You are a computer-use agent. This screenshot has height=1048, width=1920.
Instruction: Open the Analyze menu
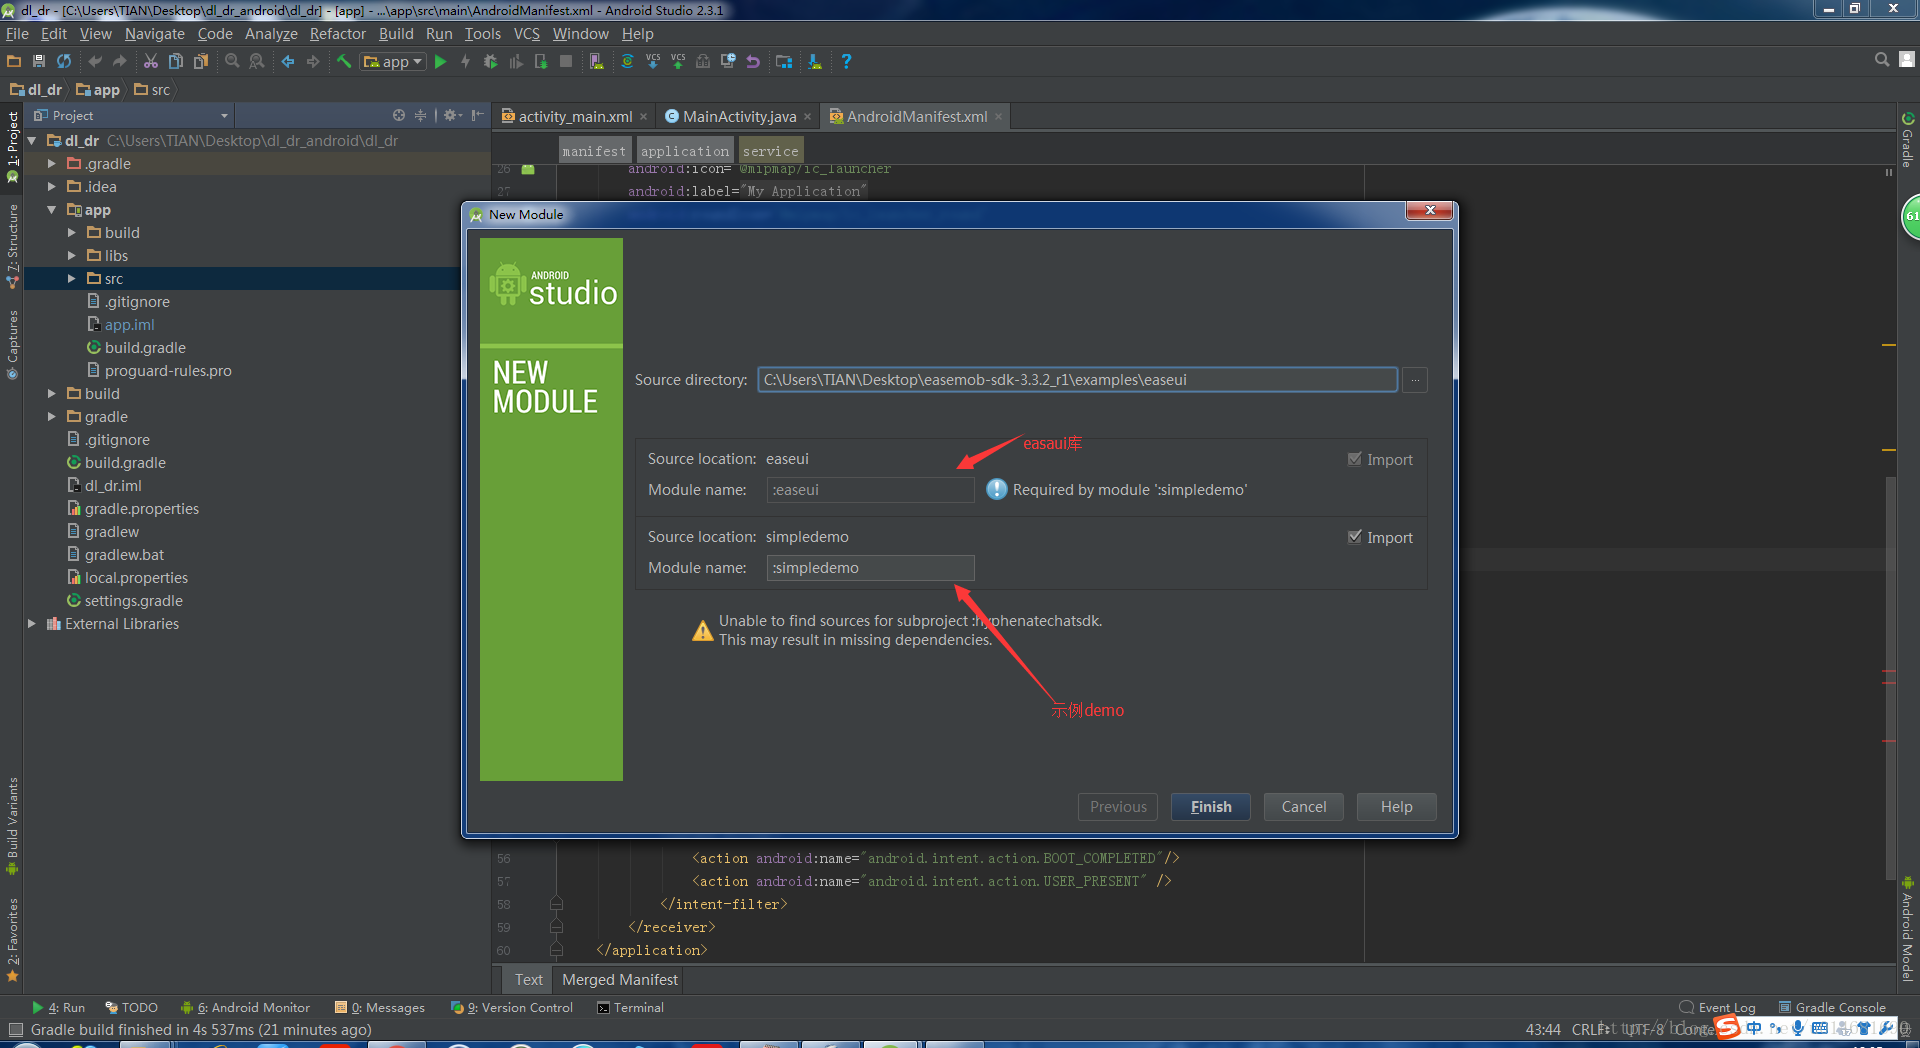click(x=271, y=33)
